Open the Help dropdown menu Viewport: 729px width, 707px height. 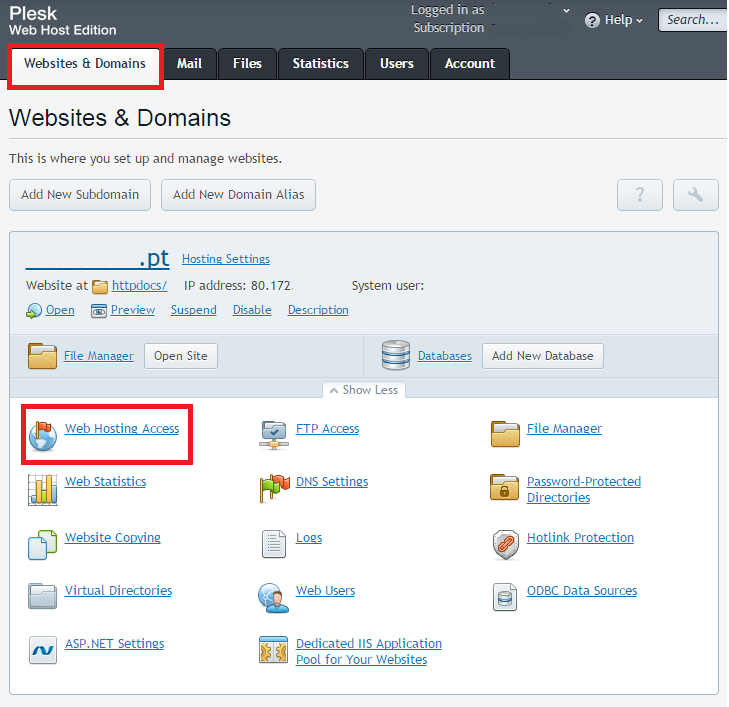pos(614,20)
